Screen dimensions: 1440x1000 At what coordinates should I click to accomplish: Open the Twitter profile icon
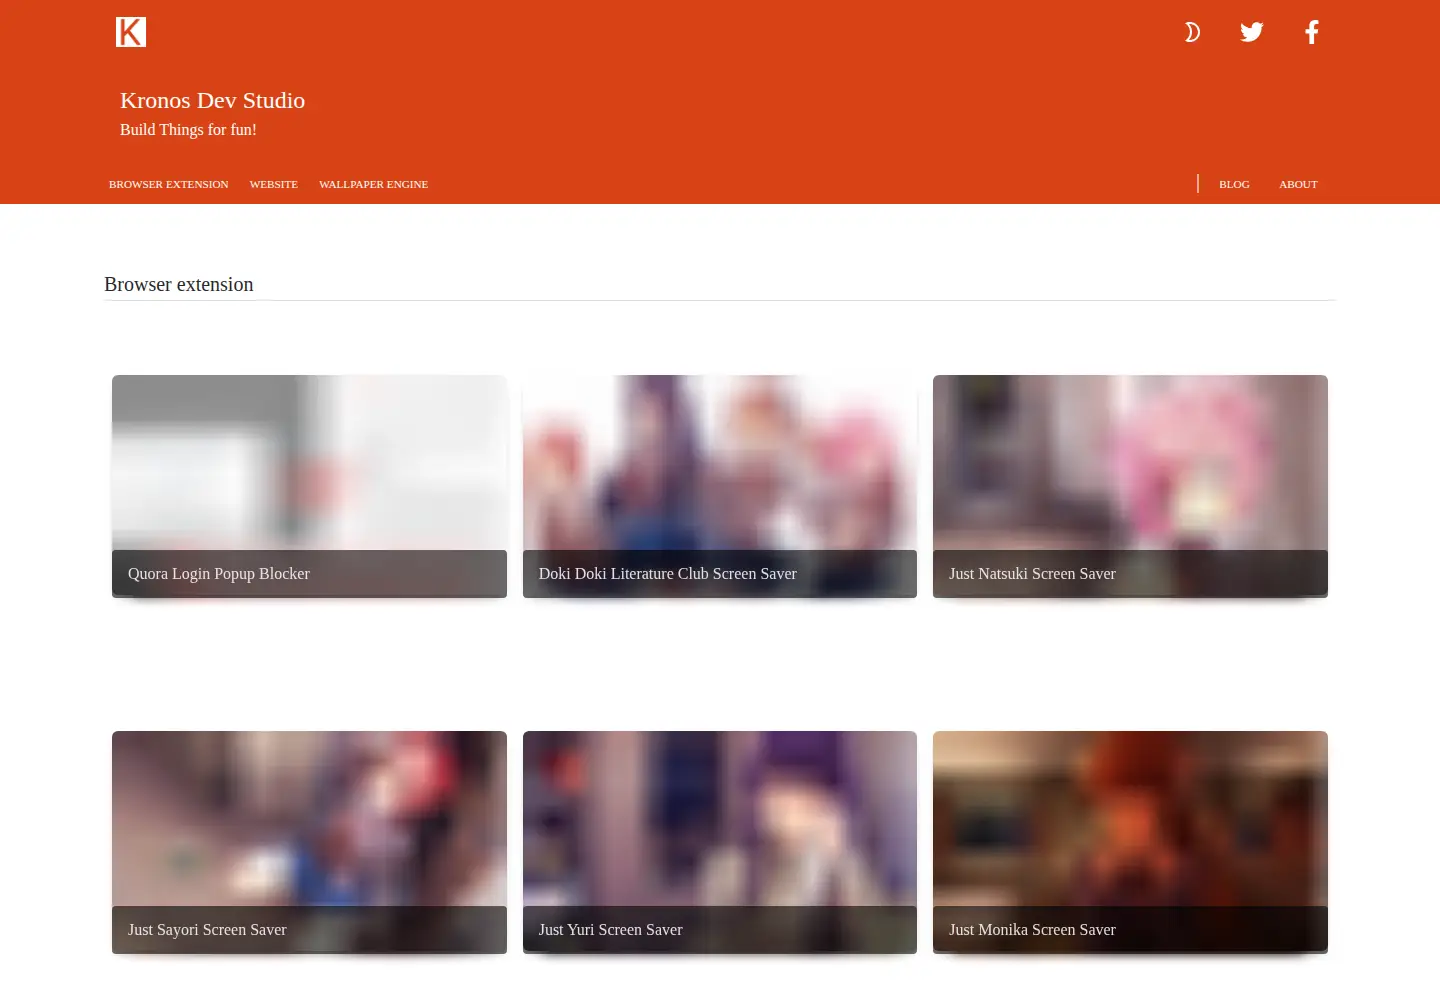1252,32
